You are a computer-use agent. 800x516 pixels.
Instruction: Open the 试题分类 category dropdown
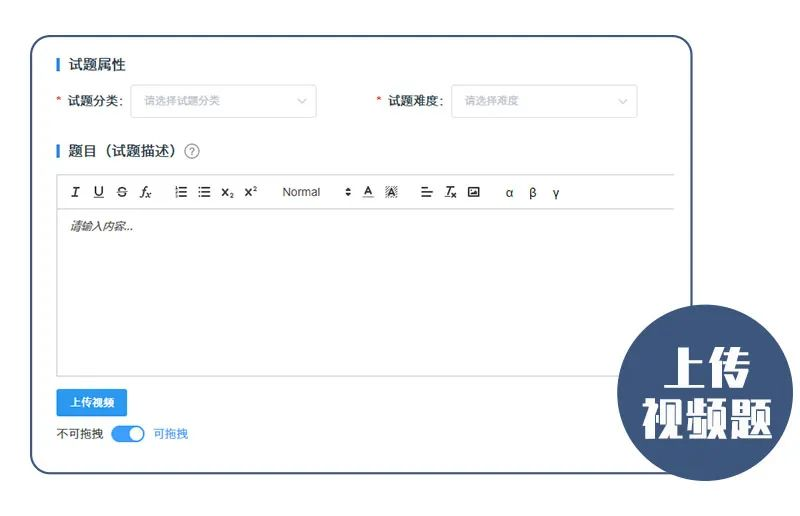point(223,101)
